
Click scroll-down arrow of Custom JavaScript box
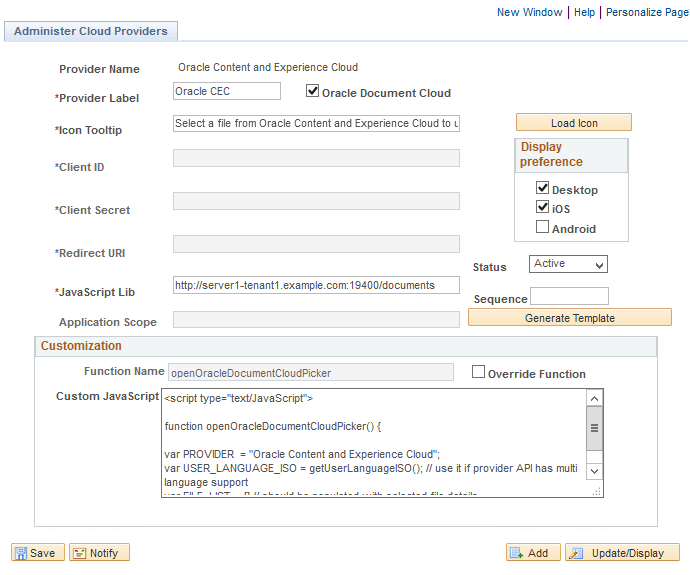[595, 471]
